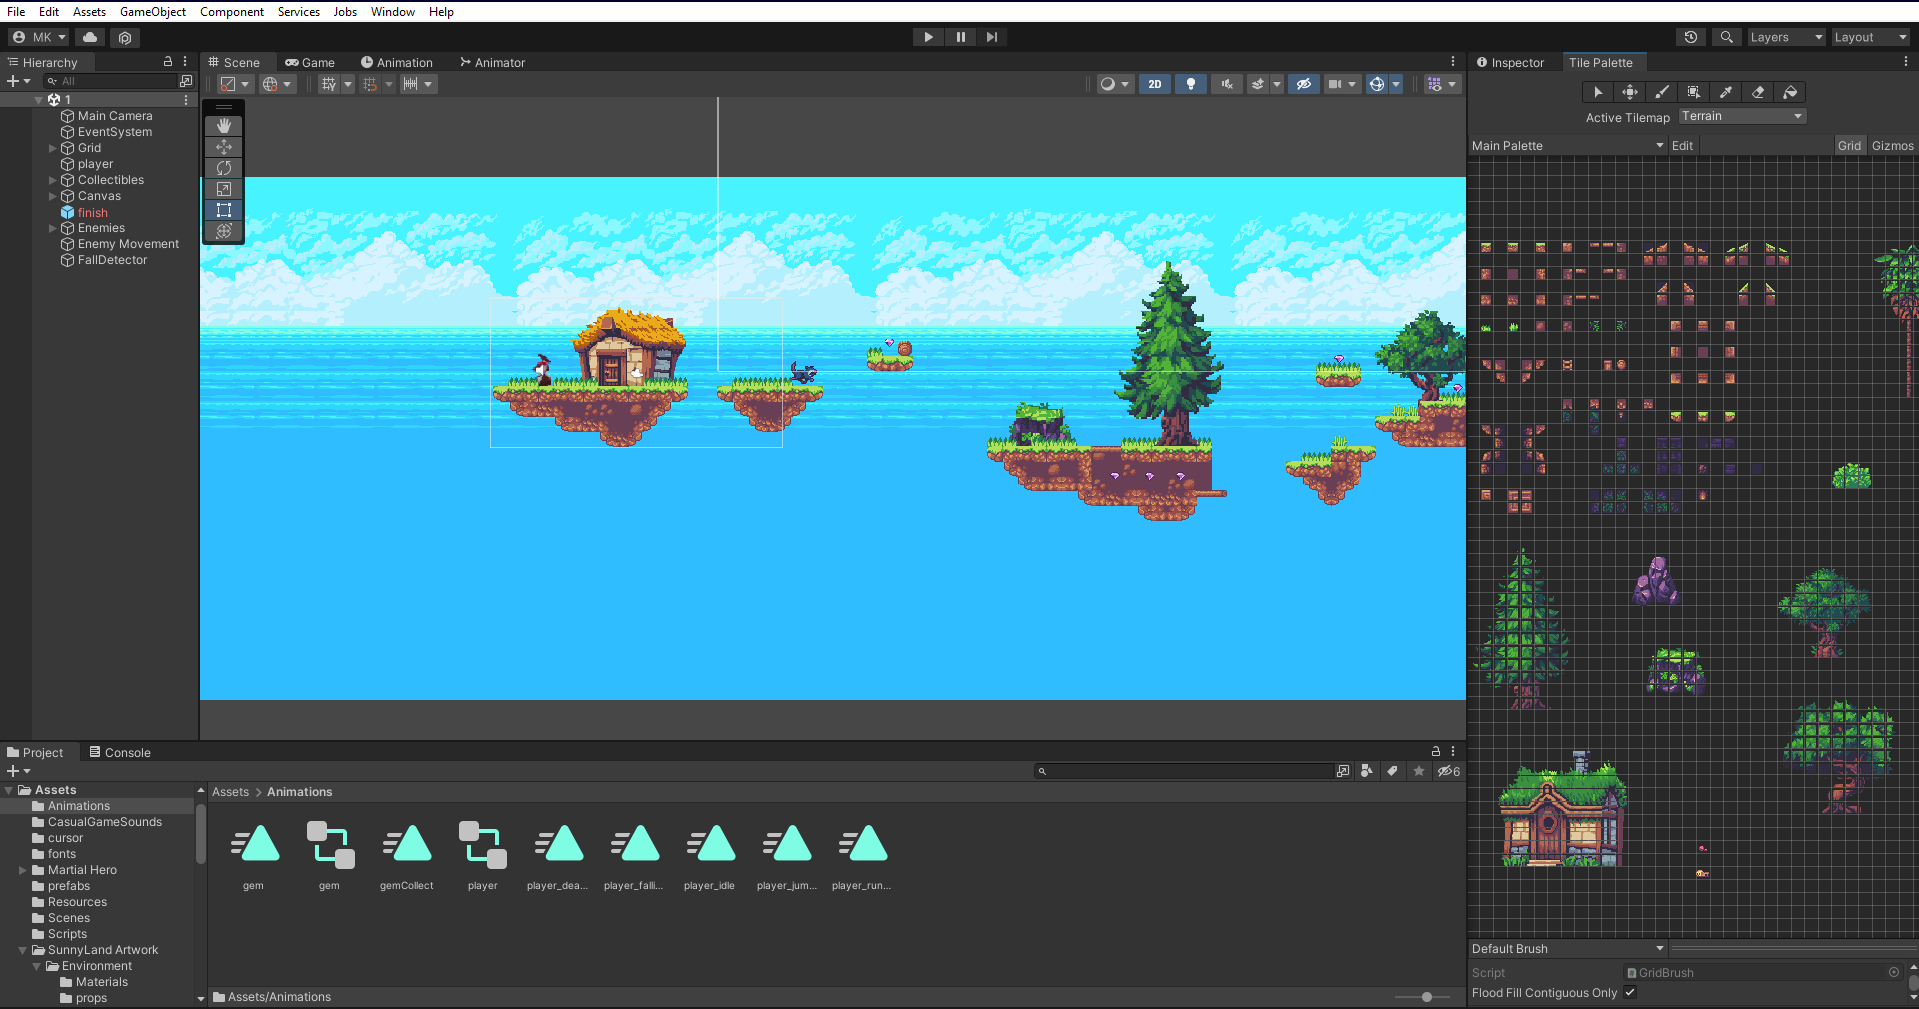Activate the Hand view tool
Viewport: 1919px width, 1009px height.
click(x=224, y=126)
